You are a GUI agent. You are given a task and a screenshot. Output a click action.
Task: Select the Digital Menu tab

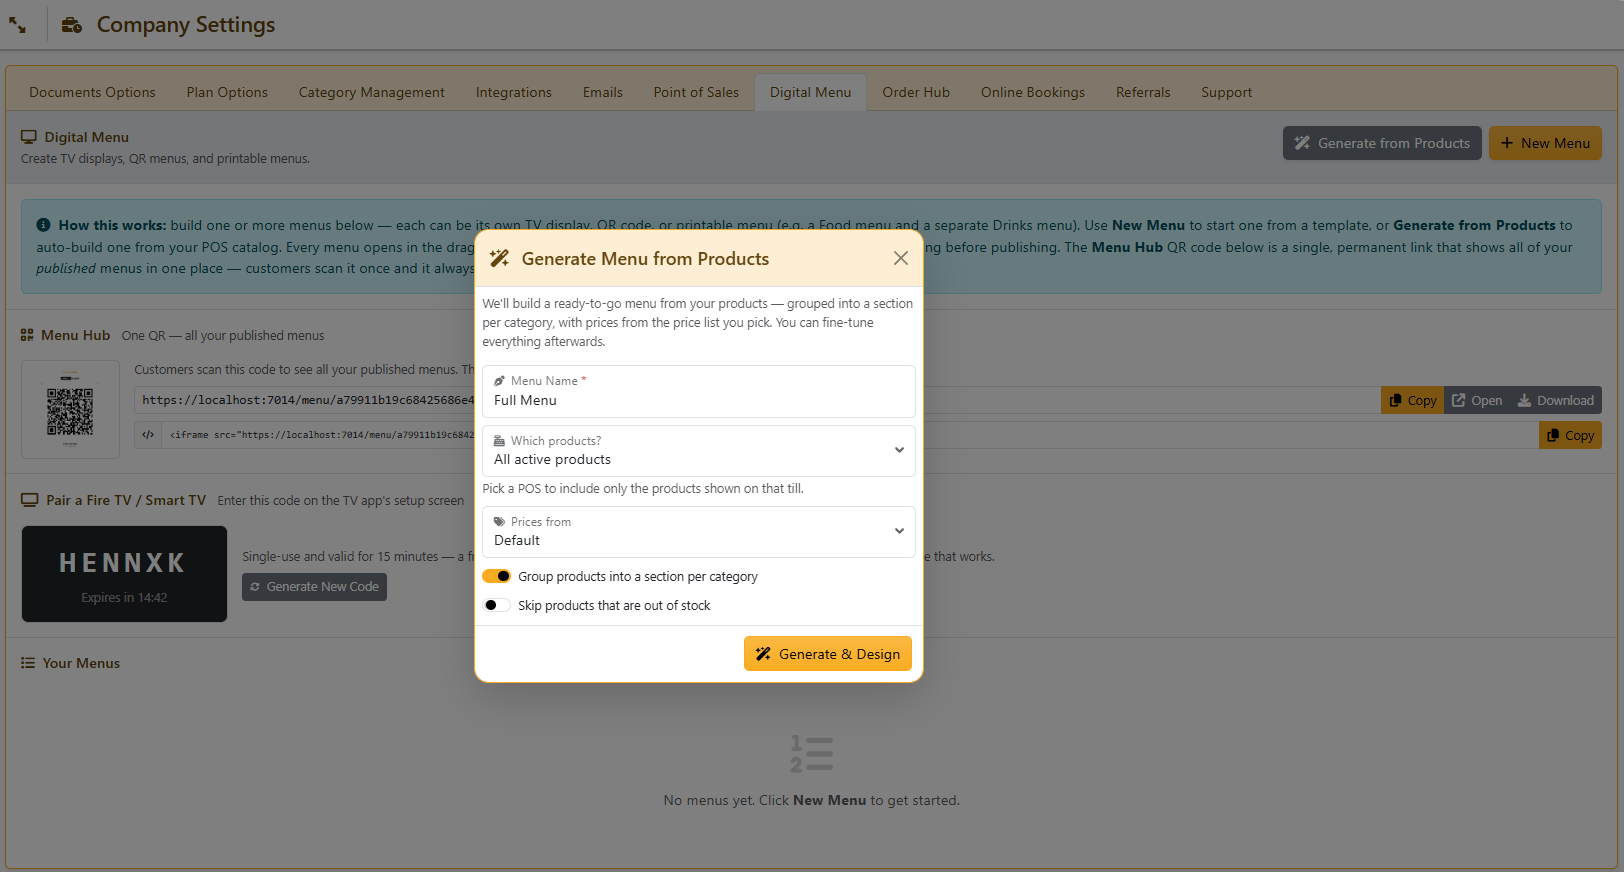(811, 92)
